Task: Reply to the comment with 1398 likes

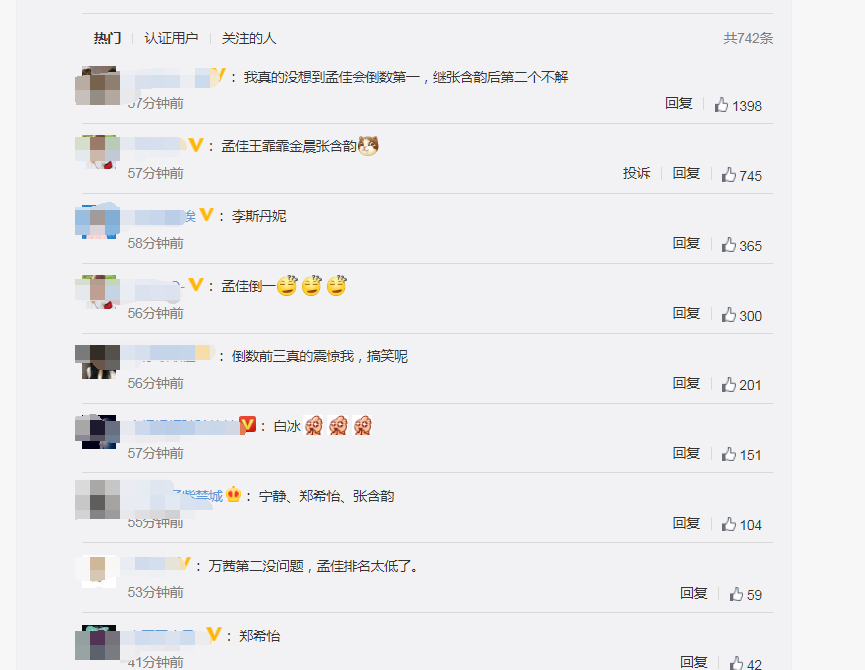Action: (679, 103)
